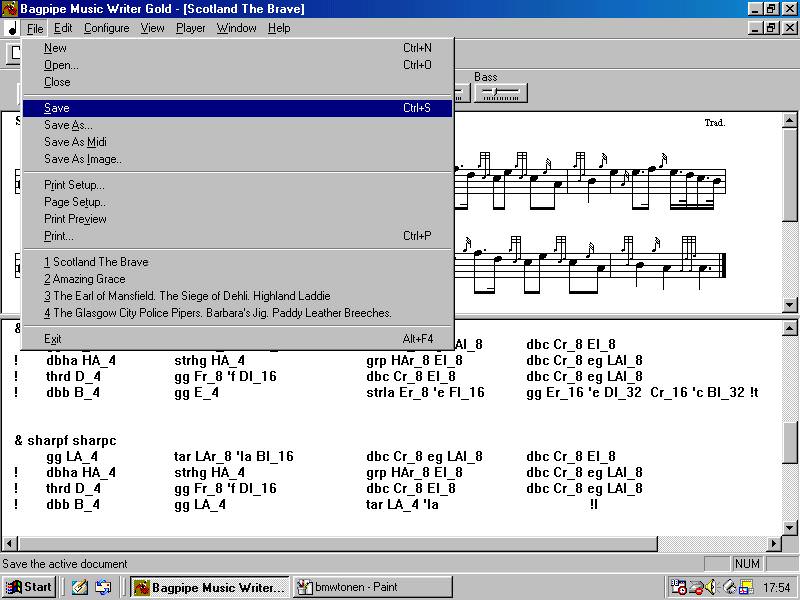800x600 pixels.
Task: Click the Start button
Action: click(29, 587)
